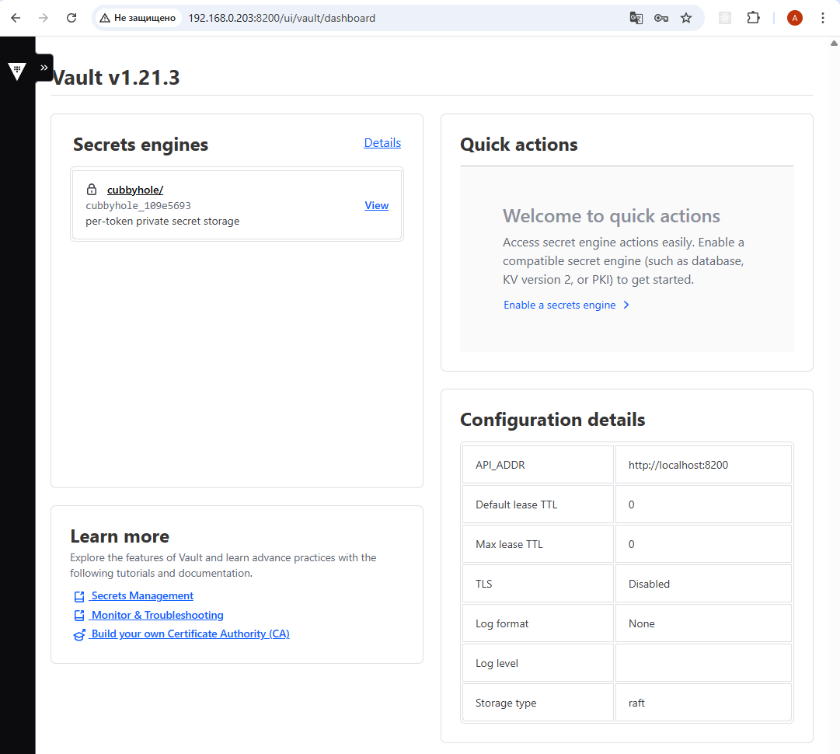Click the API_ADDR label cell
The image size is (840, 754).
(537, 465)
